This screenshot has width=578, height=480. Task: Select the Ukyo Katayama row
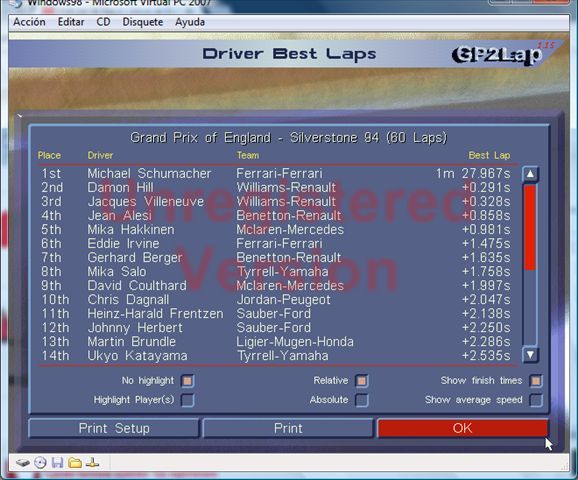(x=276, y=355)
